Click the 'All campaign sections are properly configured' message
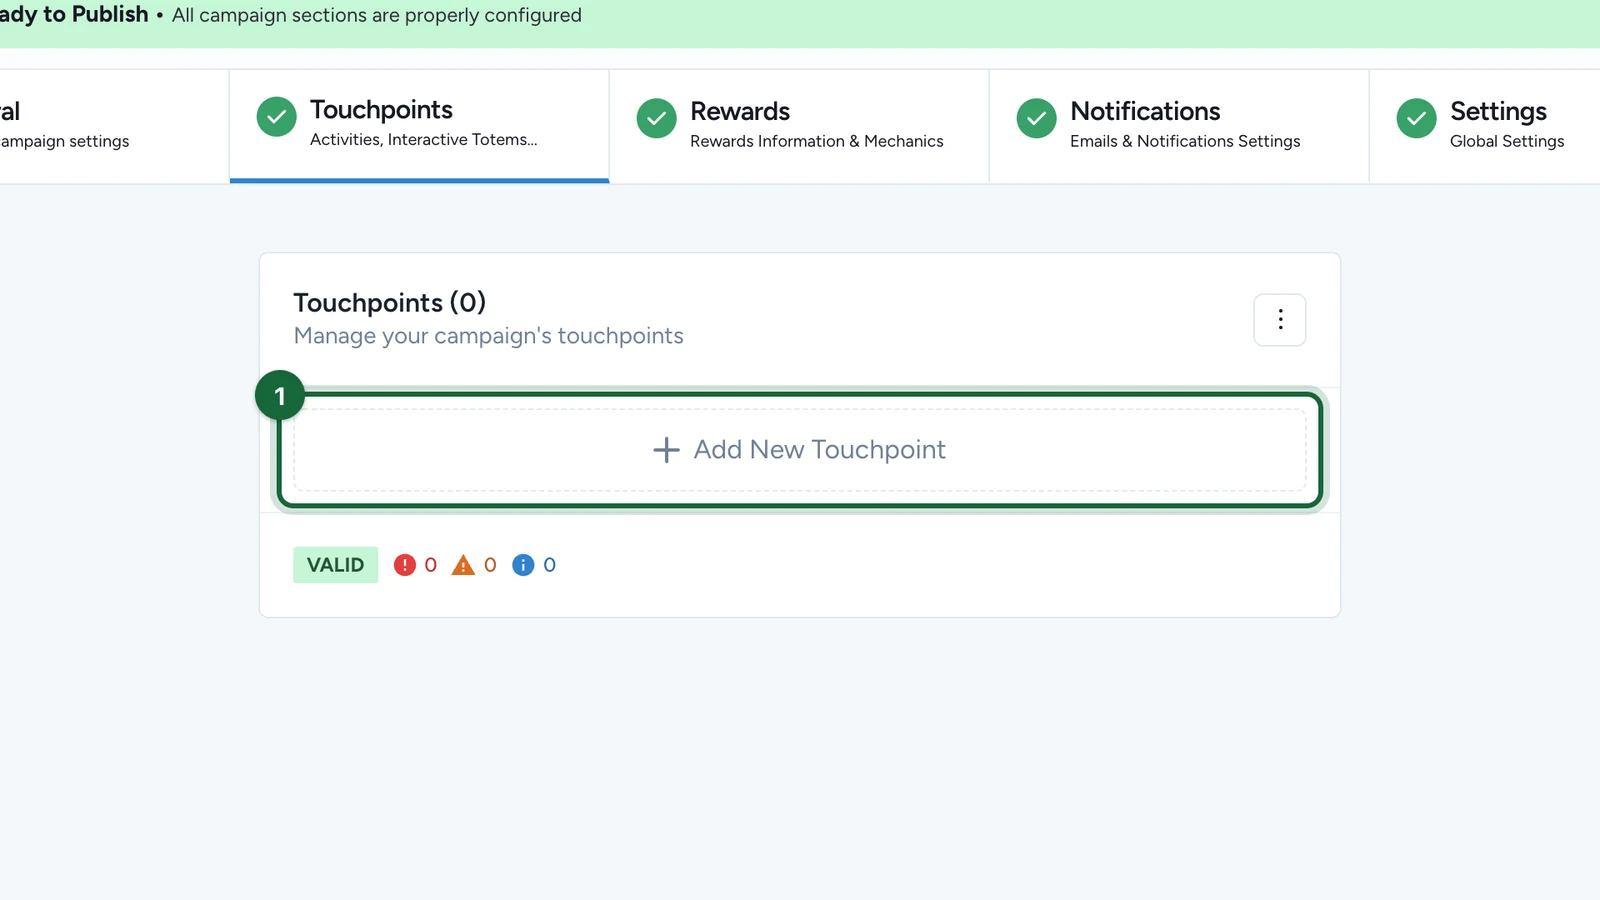 point(376,15)
